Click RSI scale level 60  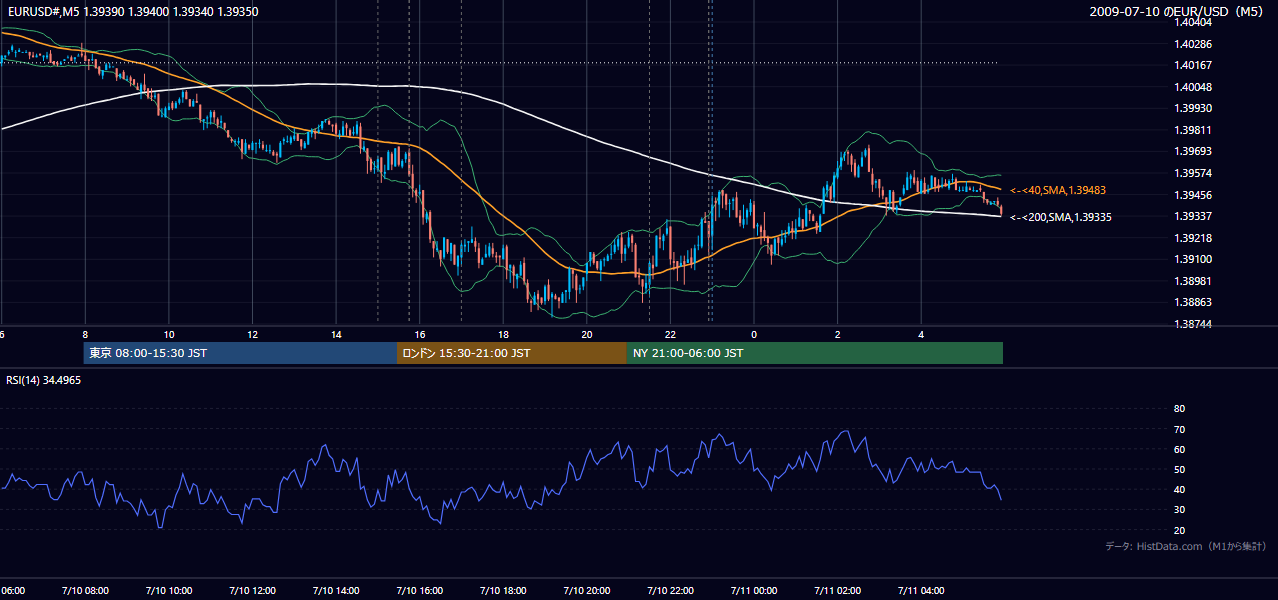pos(1179,449)
